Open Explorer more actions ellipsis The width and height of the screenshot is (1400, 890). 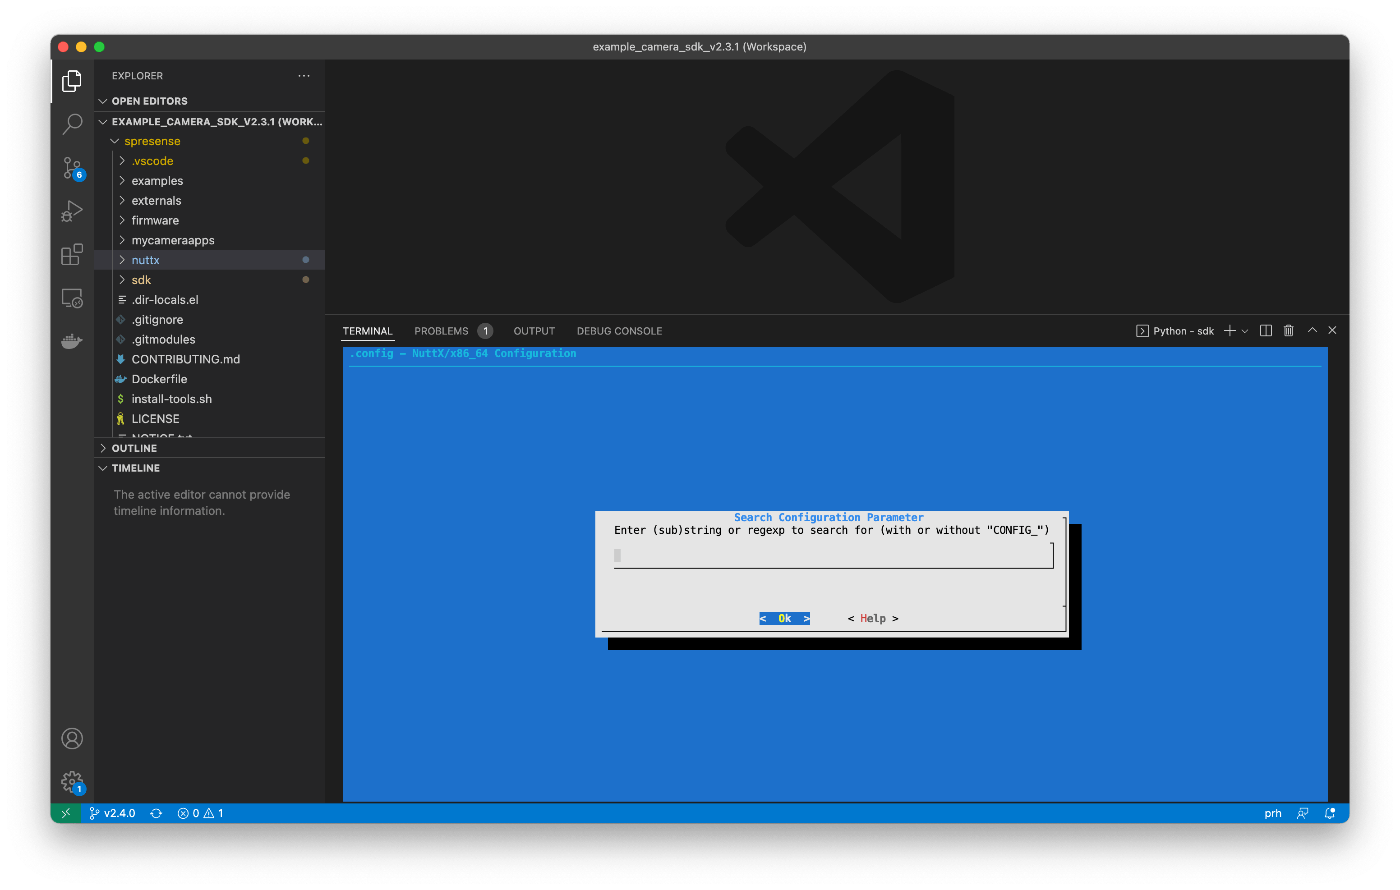tap(304, 76)
